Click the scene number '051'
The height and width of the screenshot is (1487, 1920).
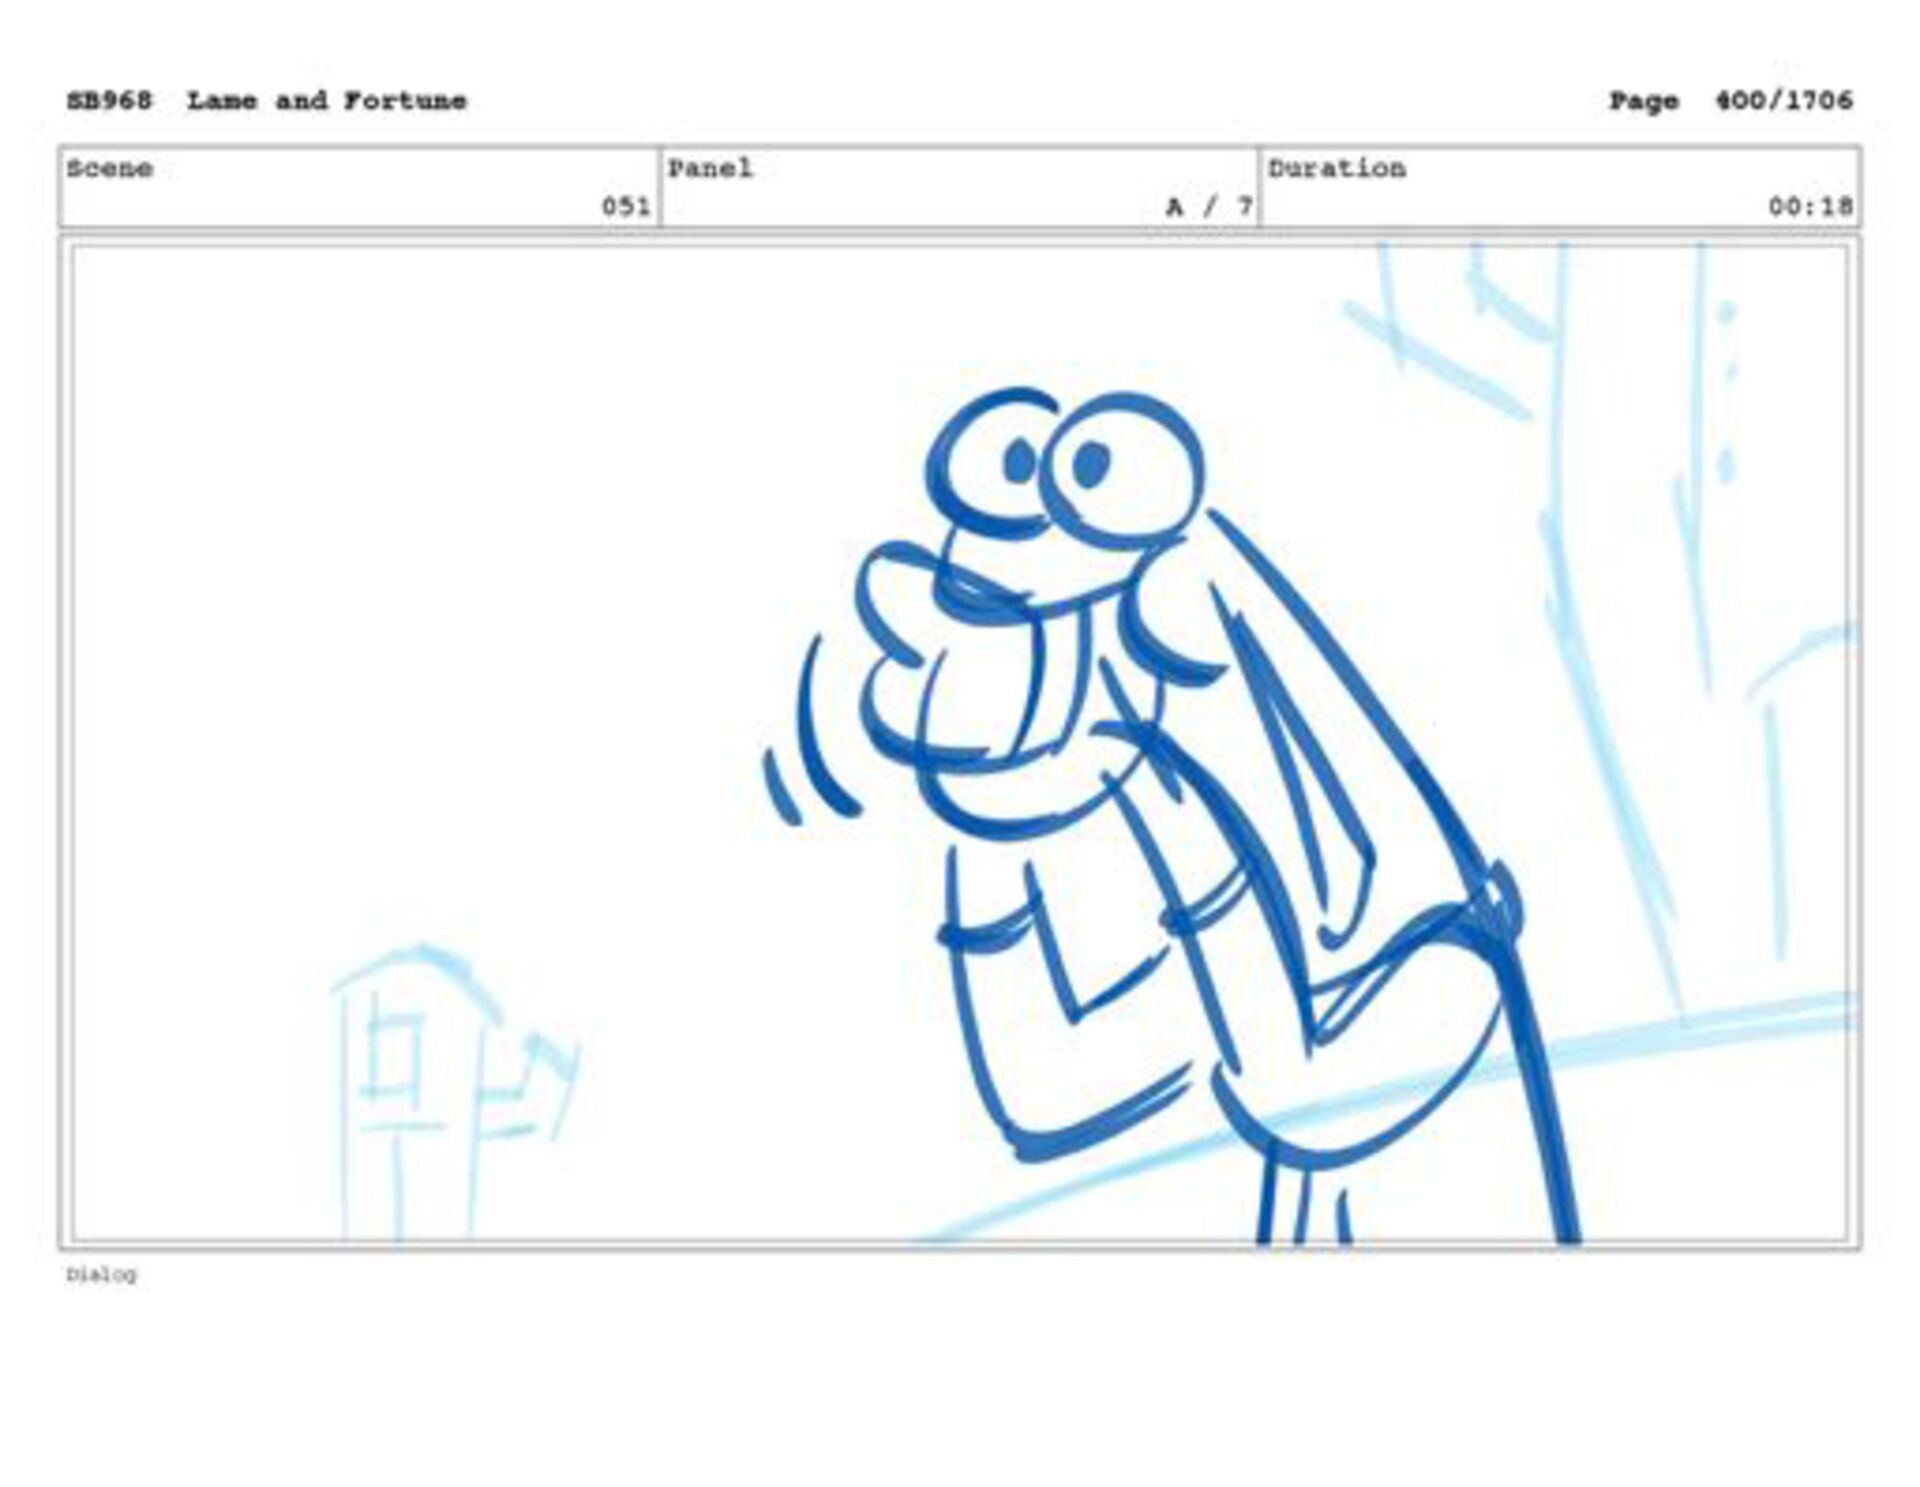pyautogui.click(x=626, y=206)
